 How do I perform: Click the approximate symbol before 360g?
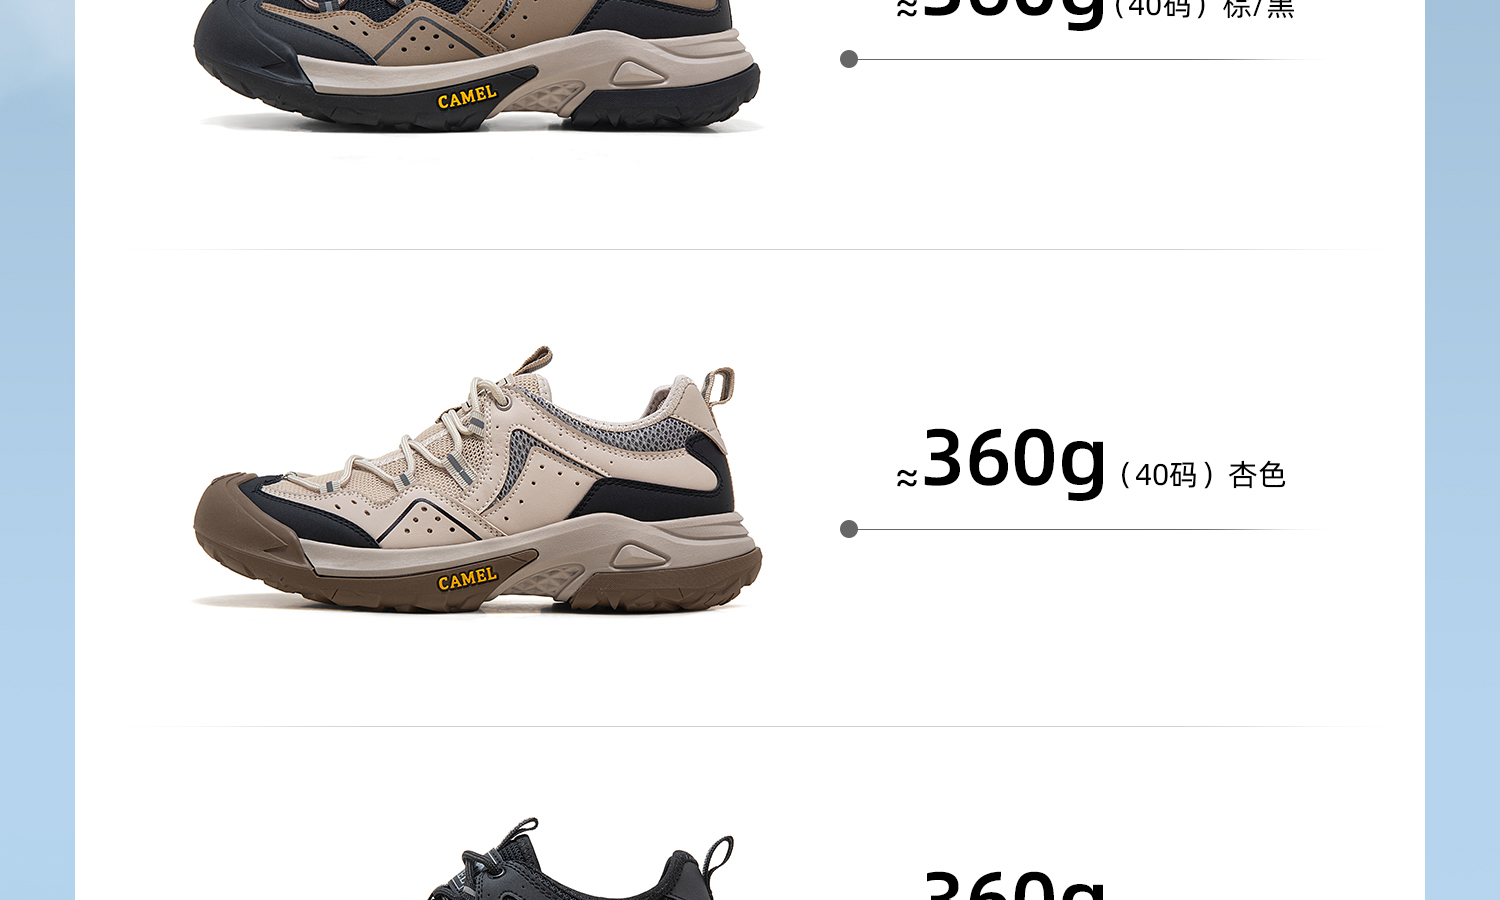[x=907, y=479]
